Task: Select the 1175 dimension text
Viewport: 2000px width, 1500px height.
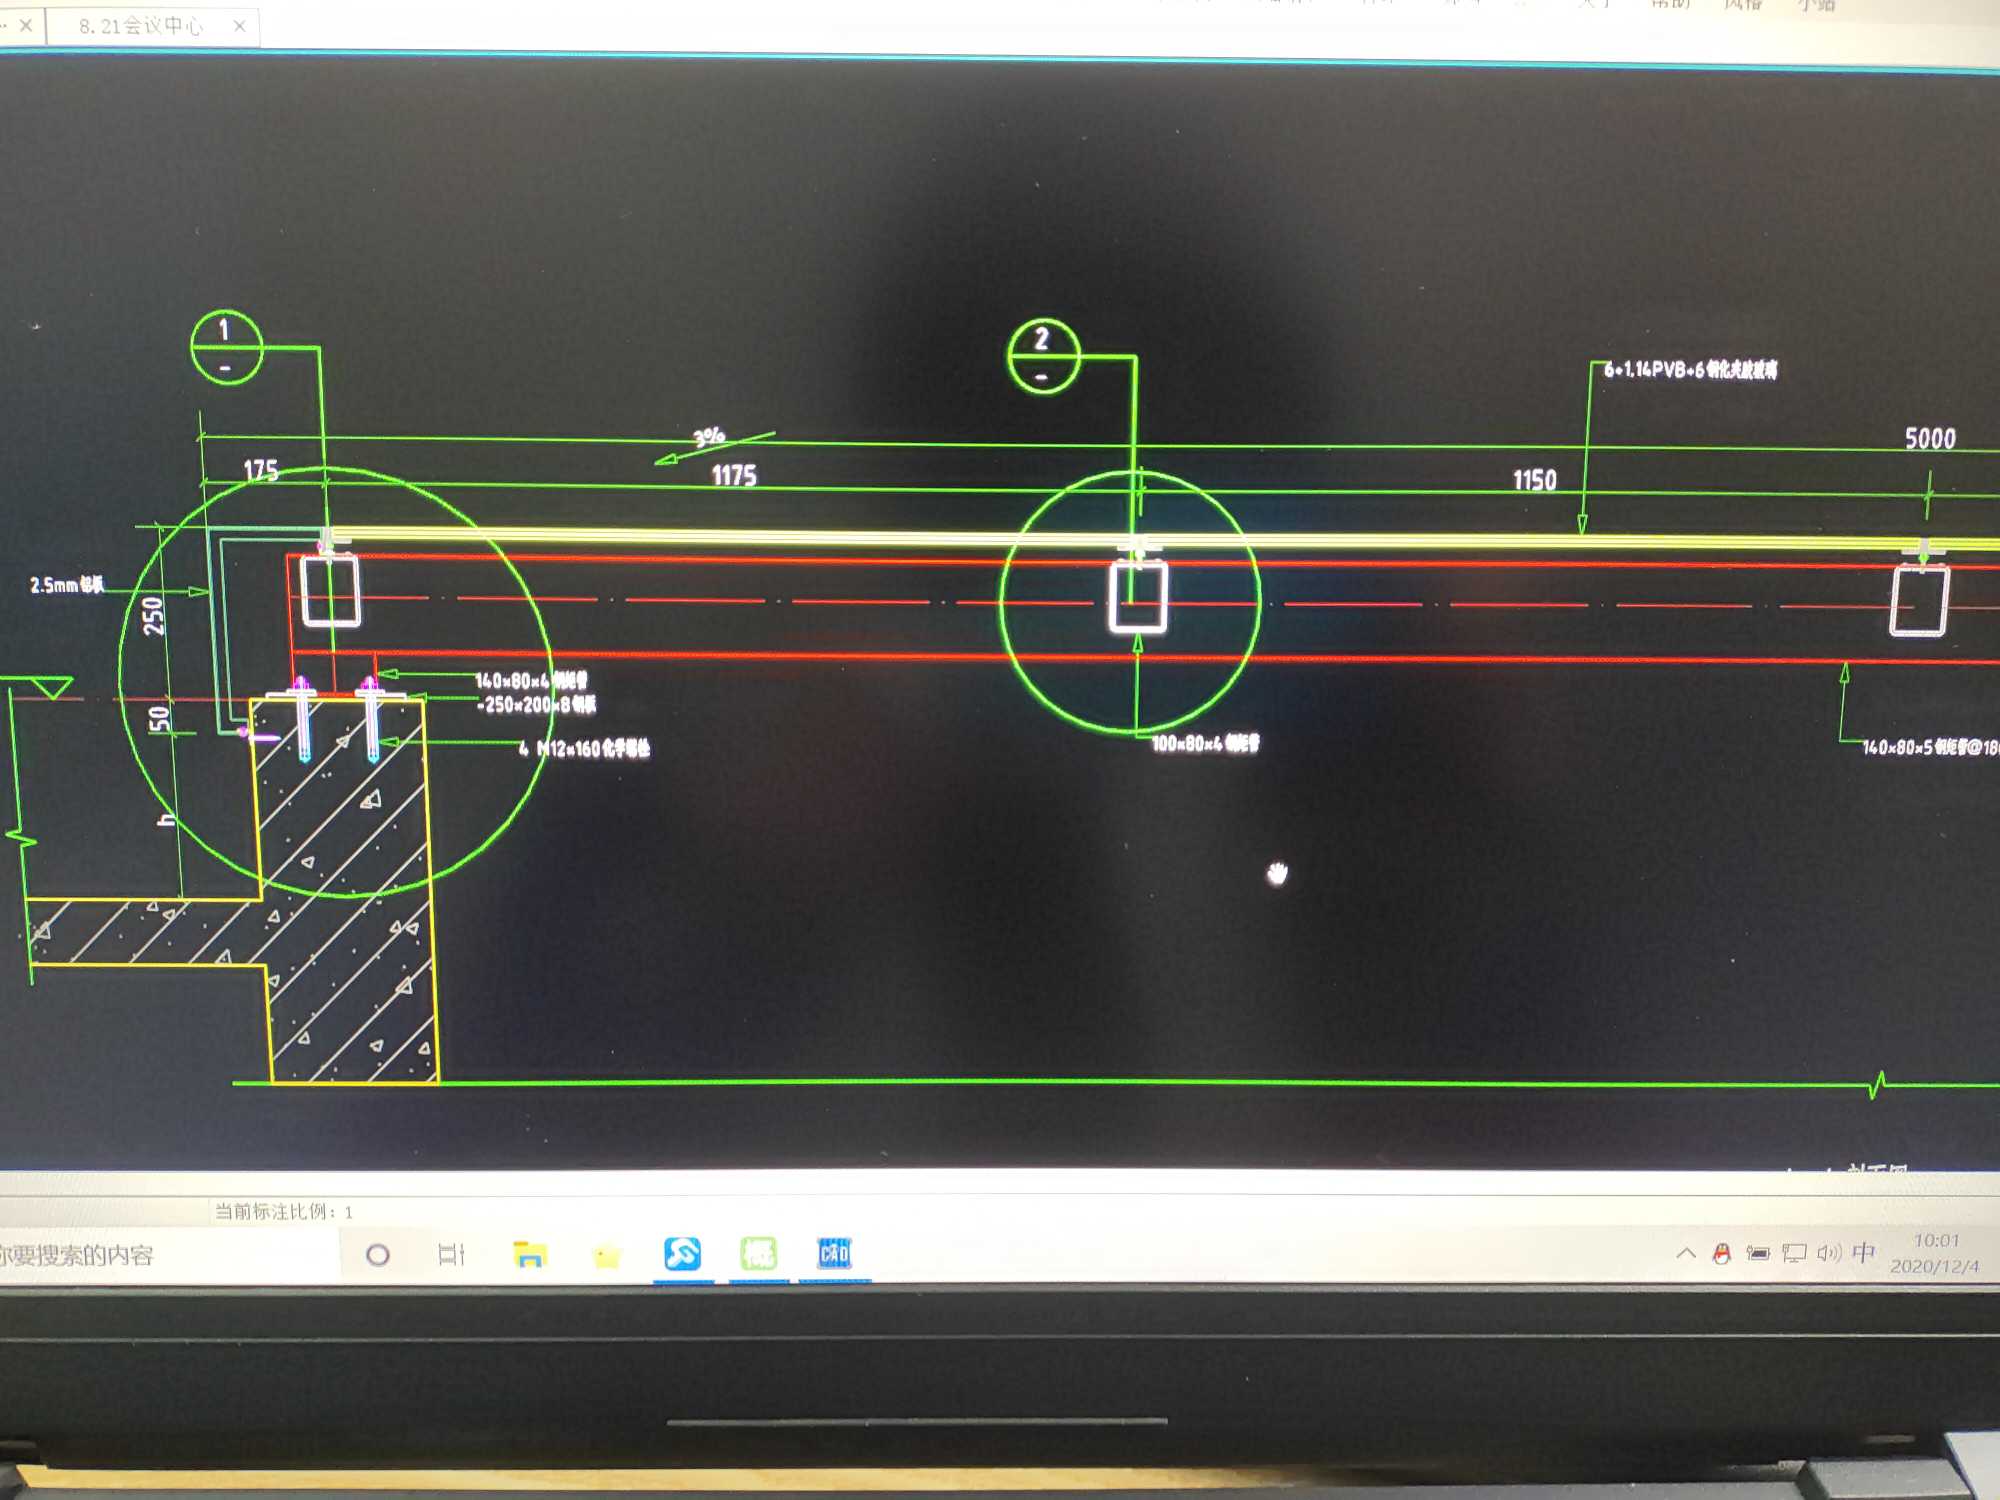Action: coord(734,476)
